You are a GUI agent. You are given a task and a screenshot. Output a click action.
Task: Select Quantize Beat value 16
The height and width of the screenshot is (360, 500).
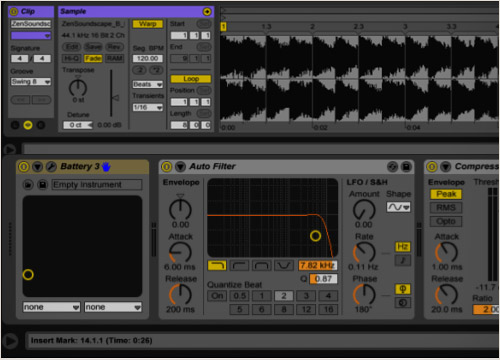[328, 310]
